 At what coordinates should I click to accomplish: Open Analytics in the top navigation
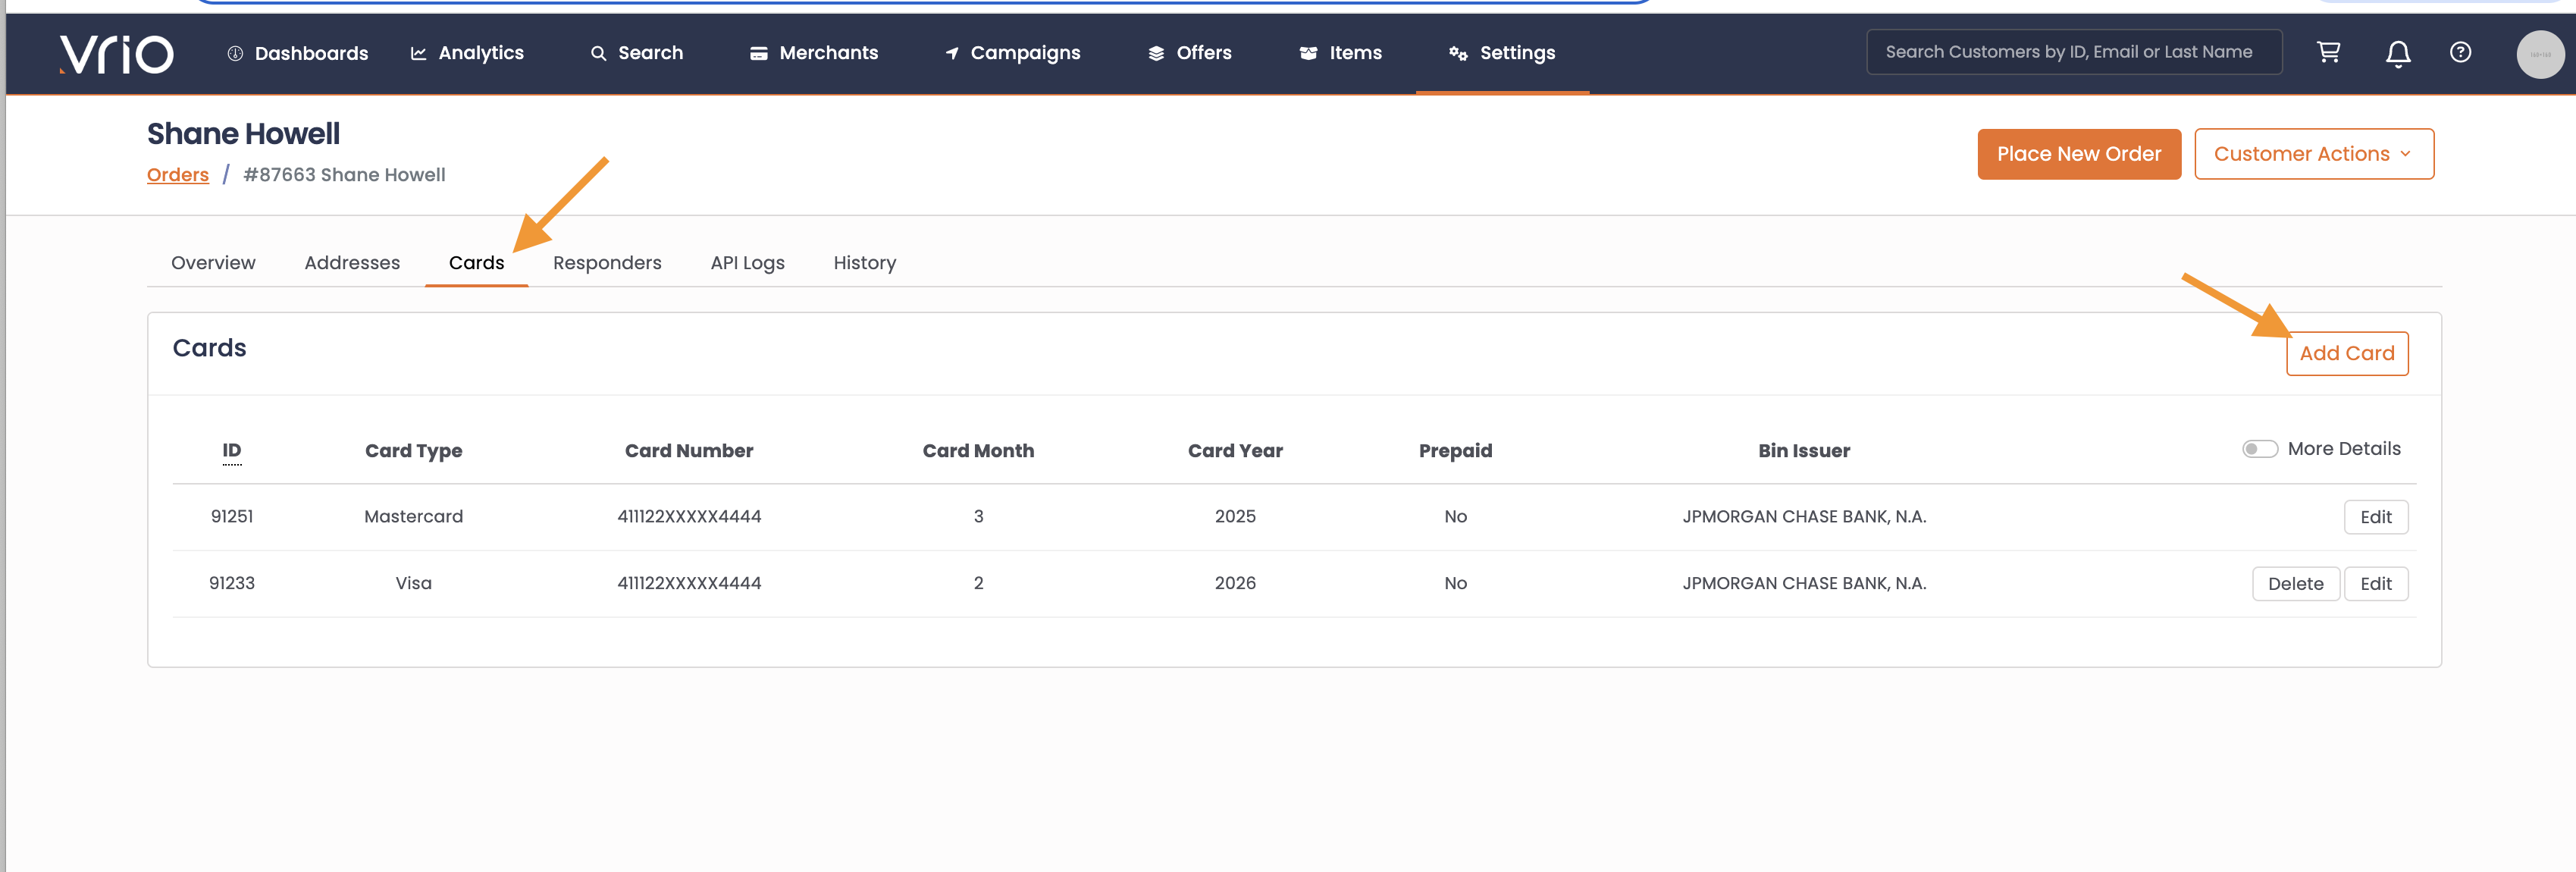(x=467, y=53)
